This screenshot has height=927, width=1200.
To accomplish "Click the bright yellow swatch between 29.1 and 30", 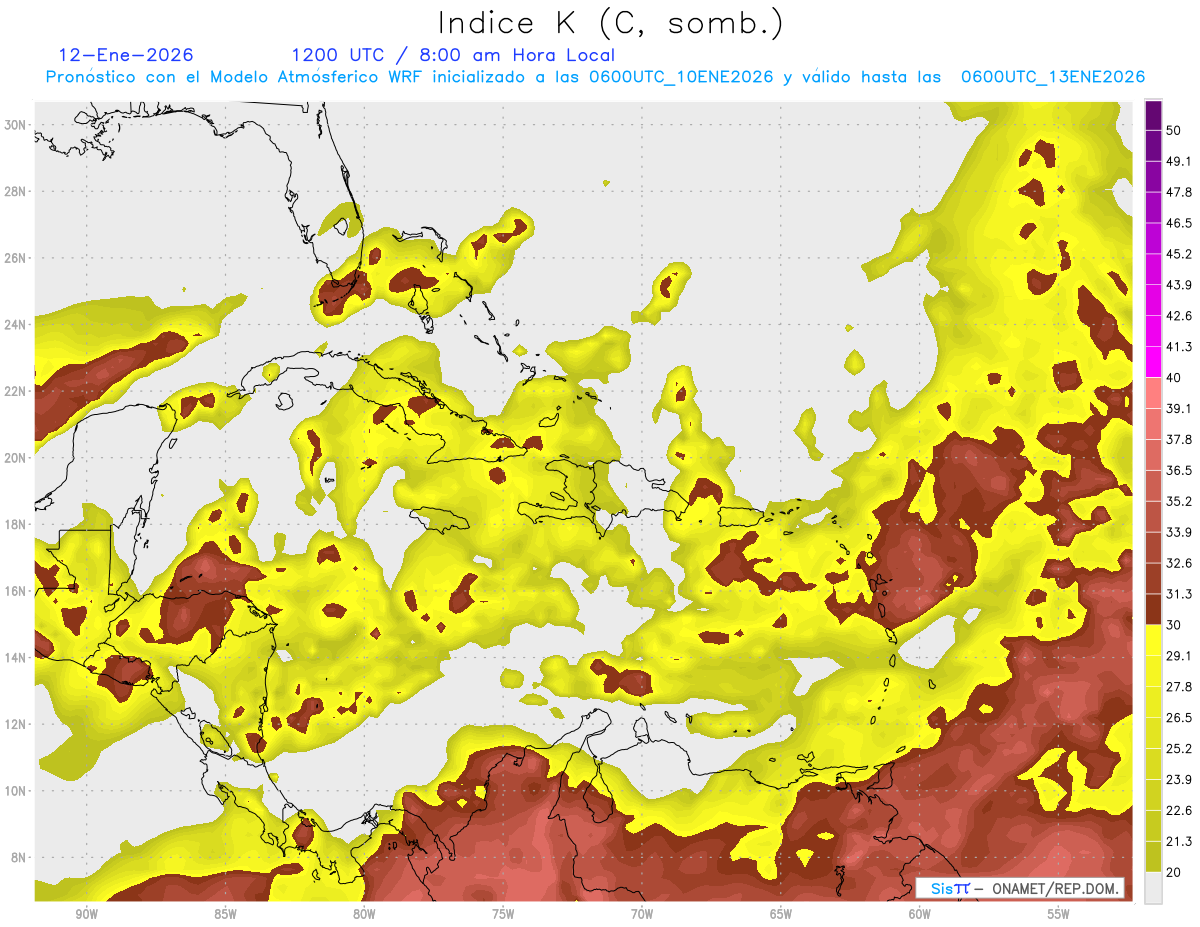I will click(1153, 640).
